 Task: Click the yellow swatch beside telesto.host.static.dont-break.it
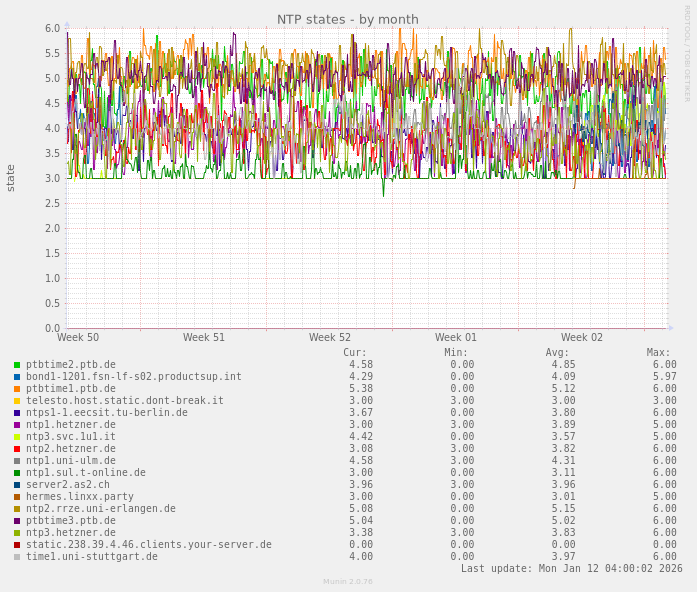pos(17,401)
